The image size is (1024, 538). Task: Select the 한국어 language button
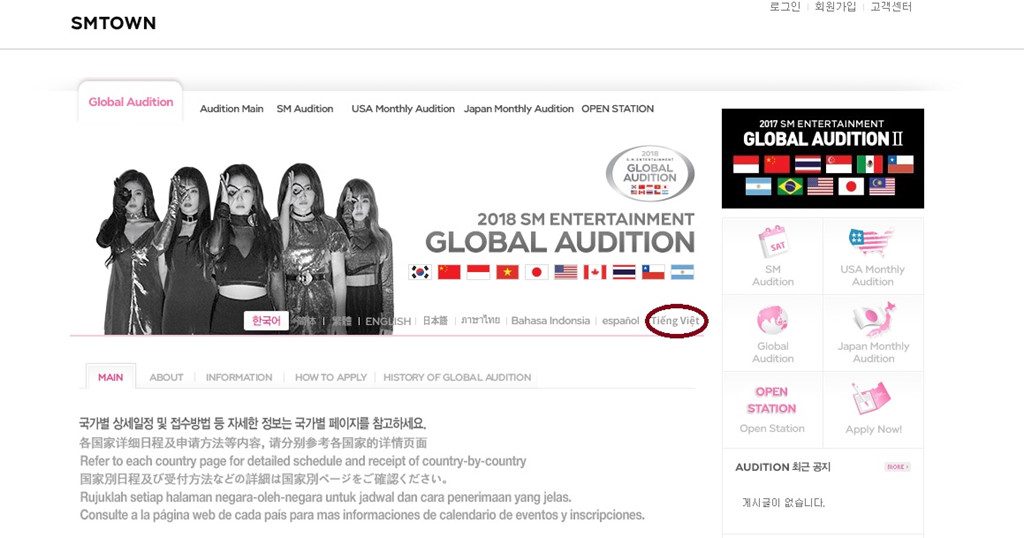266,321
